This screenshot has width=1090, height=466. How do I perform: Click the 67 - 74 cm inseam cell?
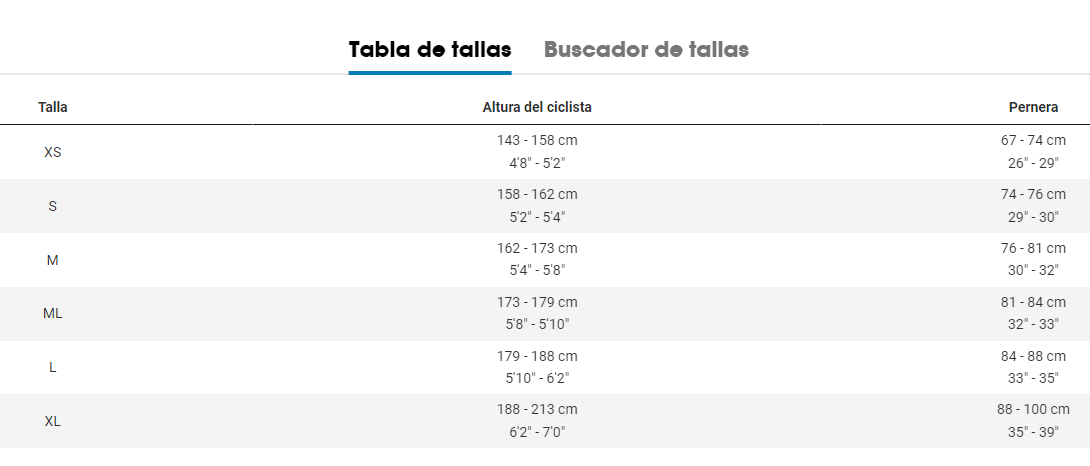point(1033,141)
